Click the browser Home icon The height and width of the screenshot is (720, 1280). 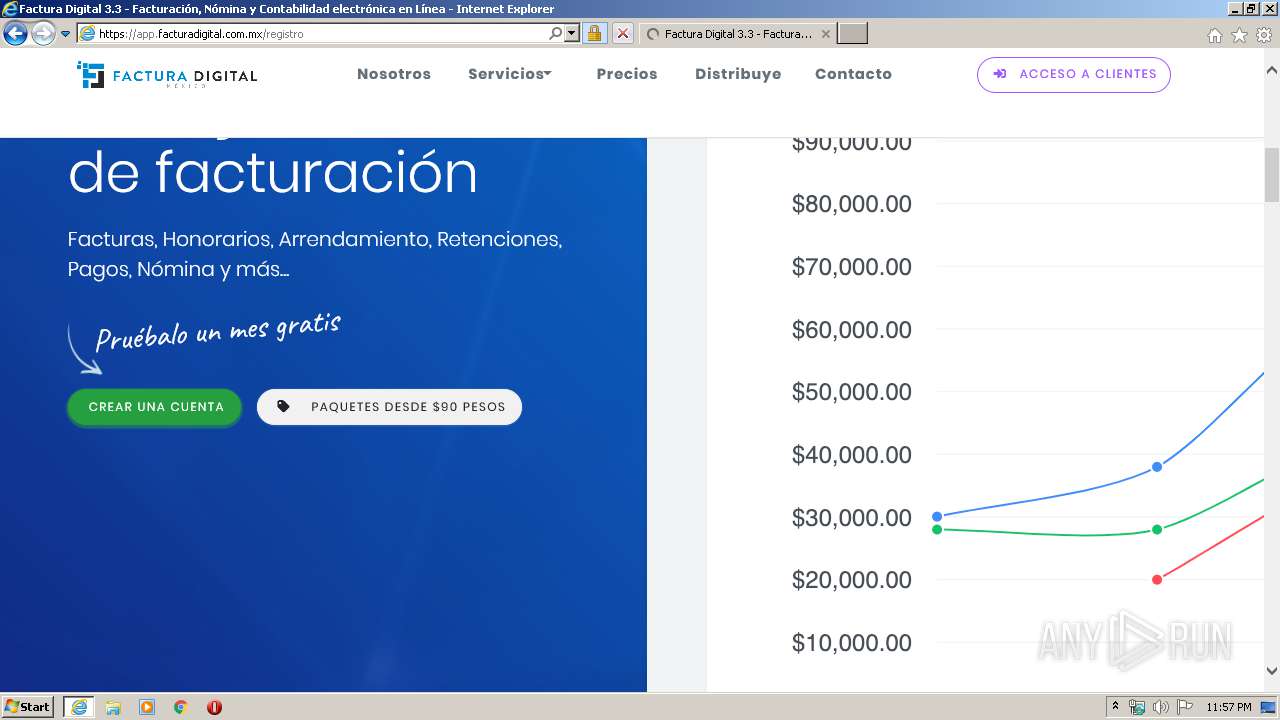click(x=1214, y=35)
